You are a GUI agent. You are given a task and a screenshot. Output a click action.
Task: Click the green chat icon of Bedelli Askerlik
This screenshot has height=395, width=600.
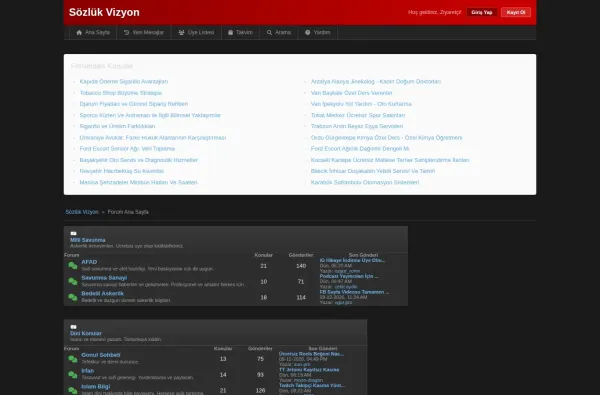73,297
